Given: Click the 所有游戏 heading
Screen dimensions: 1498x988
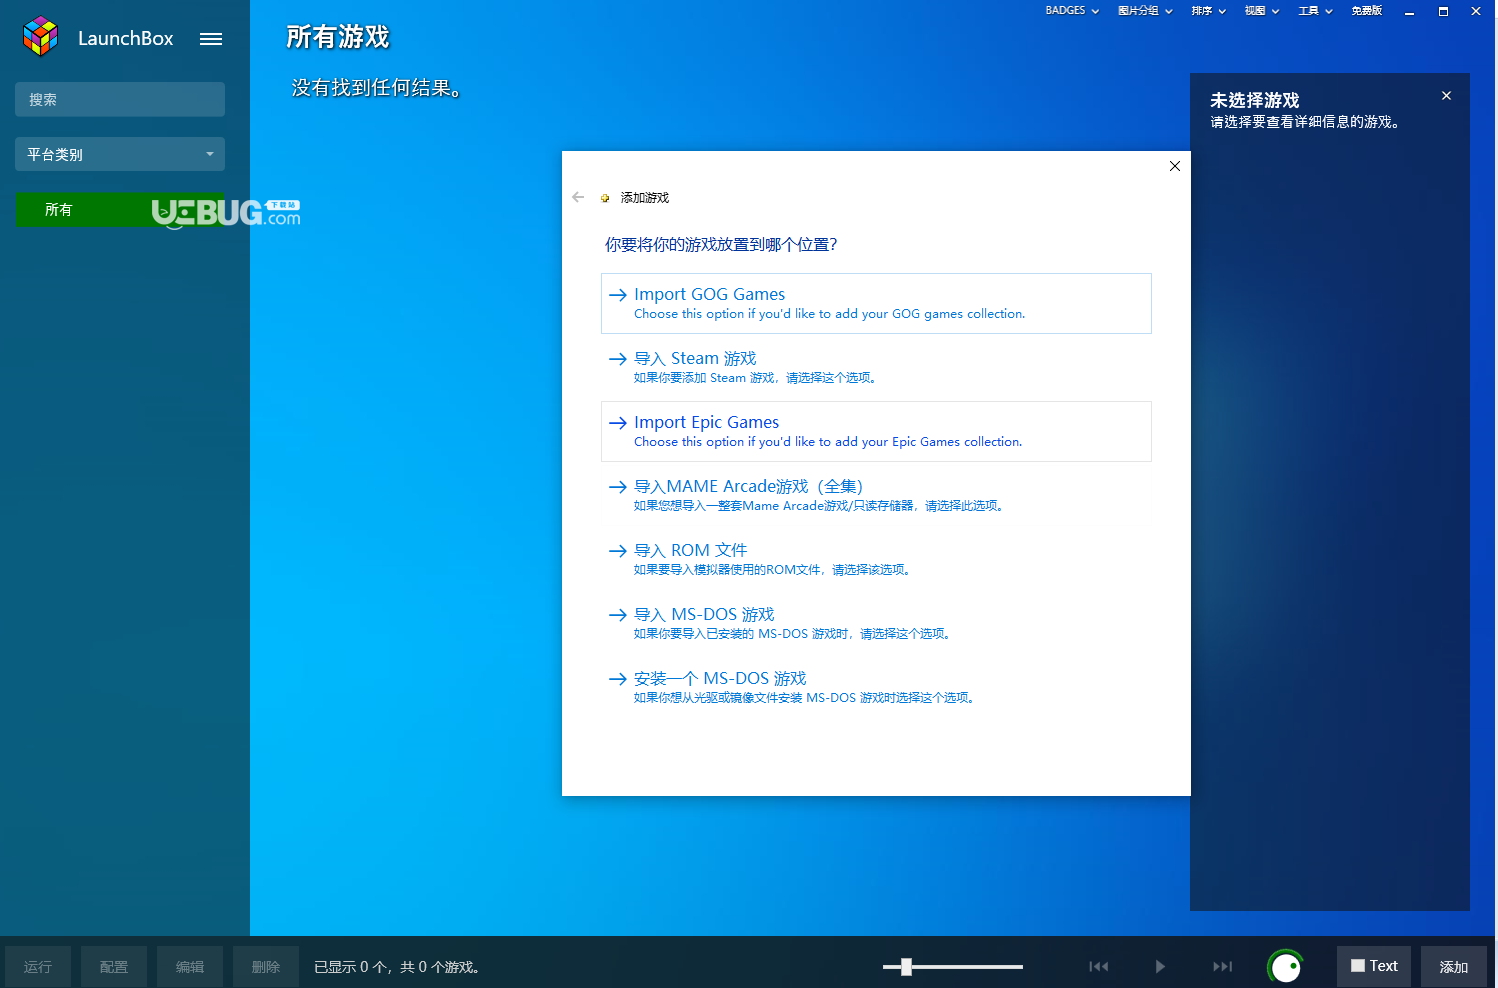Looking at the screenshot, I should pyautogui.click(x=338, y=37).
